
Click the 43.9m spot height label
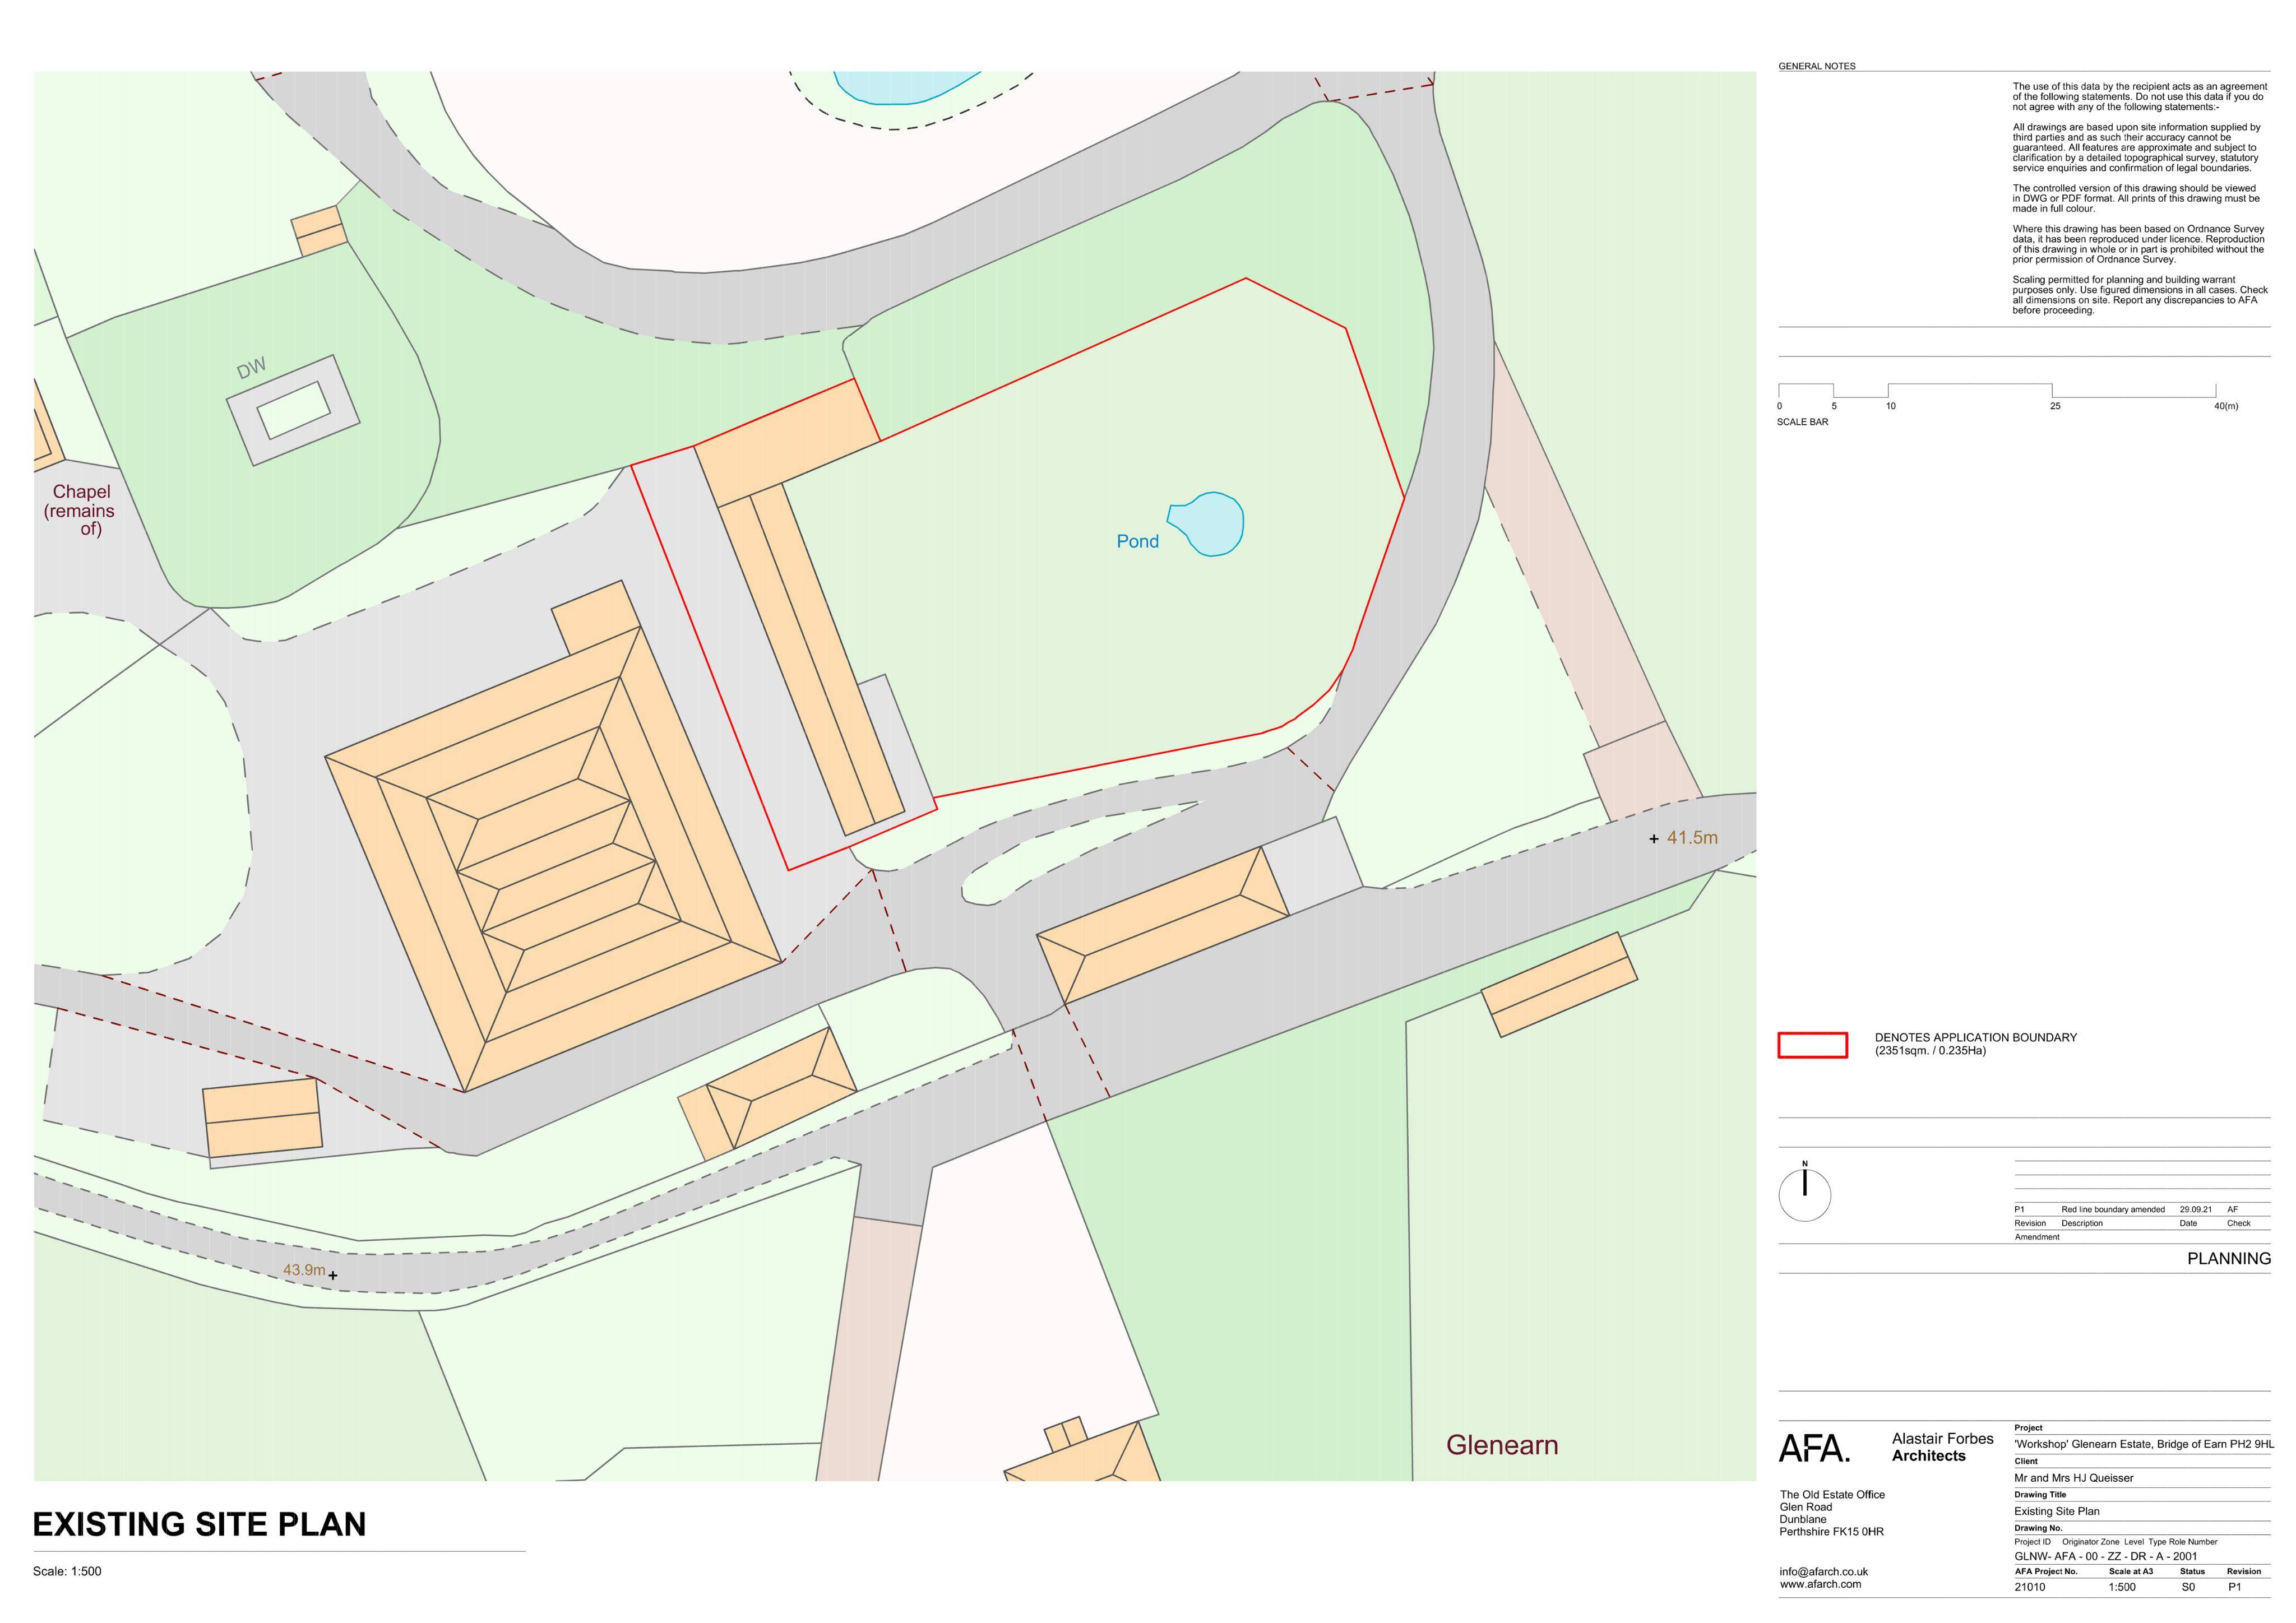pyautogui.click(x=304, y=1270)
